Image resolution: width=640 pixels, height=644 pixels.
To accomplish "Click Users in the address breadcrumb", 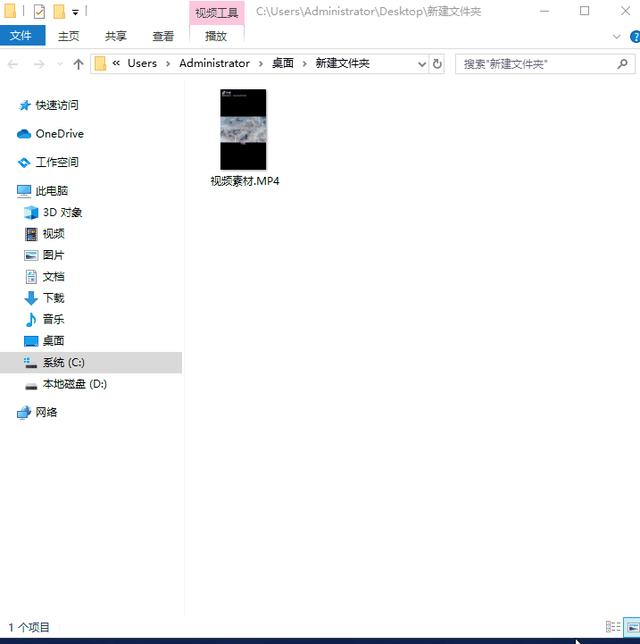I will [142, 63].
